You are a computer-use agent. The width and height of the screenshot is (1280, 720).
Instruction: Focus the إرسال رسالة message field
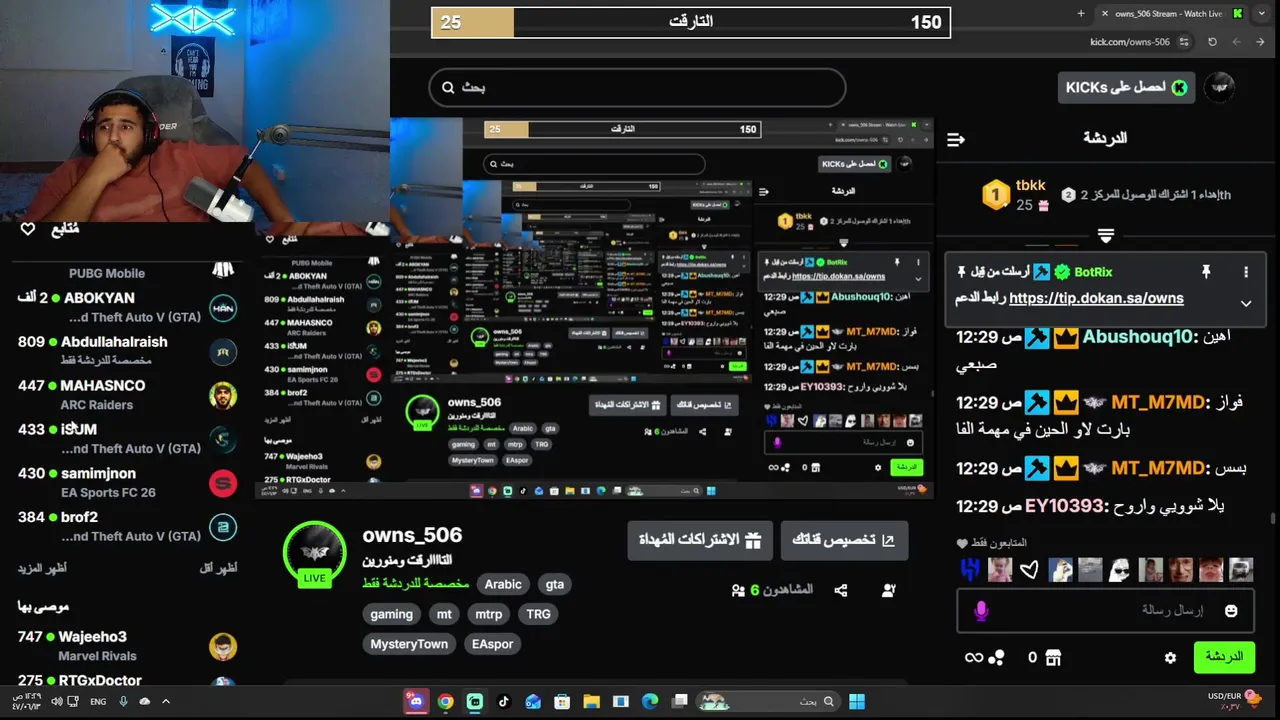pyautogui.click(x=1105, y=610)
